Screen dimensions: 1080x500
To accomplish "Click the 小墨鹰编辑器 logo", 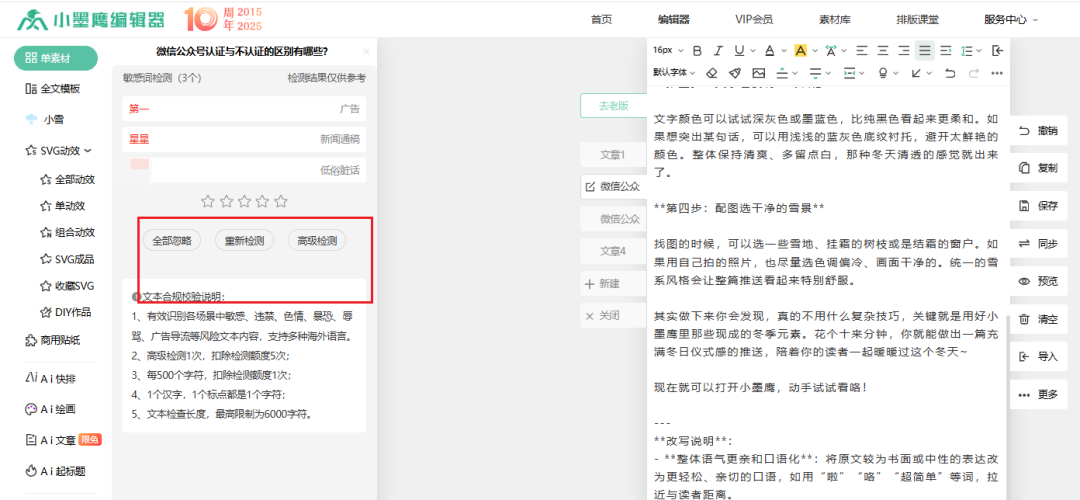I will [92, 20].
